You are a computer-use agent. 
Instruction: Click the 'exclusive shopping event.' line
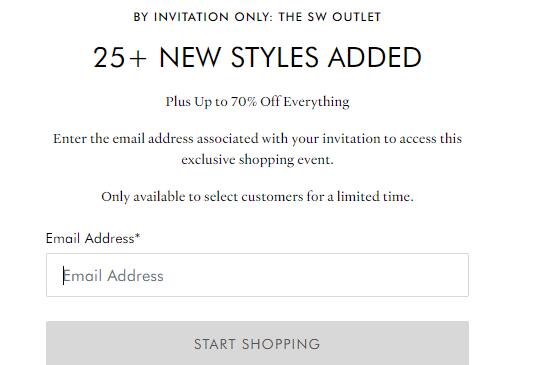[x=257, y=160]
